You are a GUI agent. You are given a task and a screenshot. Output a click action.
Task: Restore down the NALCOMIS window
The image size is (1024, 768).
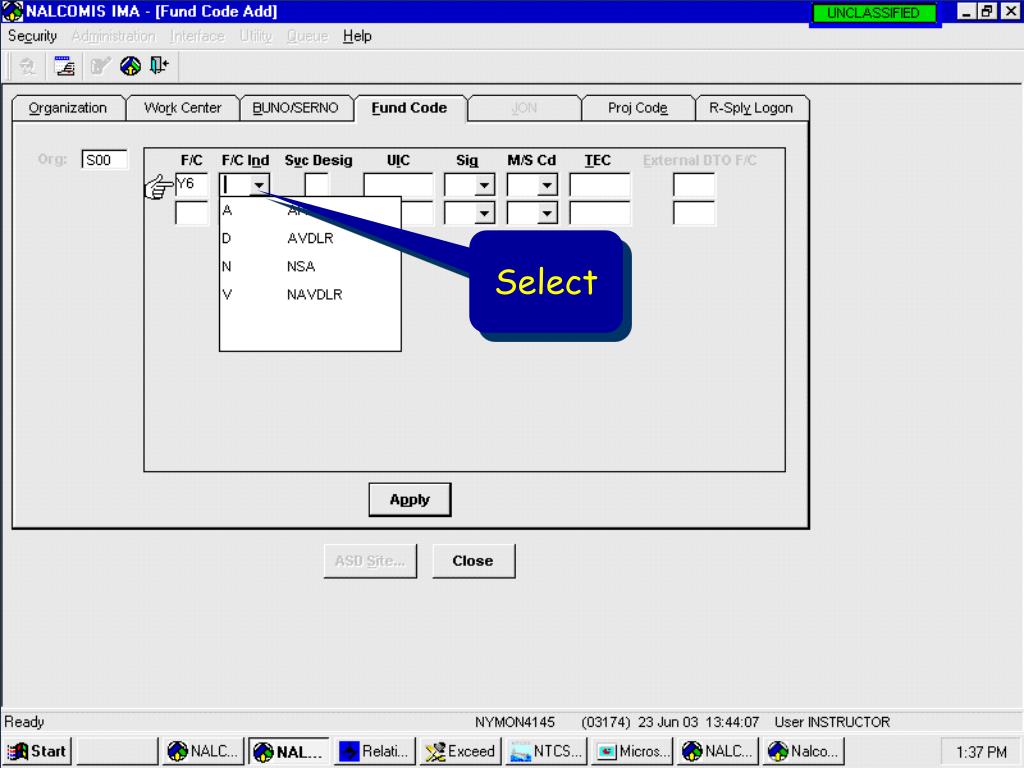tap(987, 11)
